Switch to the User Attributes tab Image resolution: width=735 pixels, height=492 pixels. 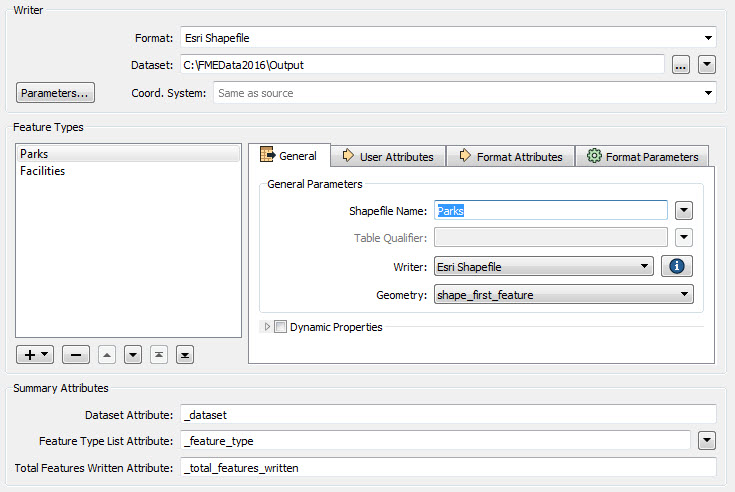(x=388, y=156)
